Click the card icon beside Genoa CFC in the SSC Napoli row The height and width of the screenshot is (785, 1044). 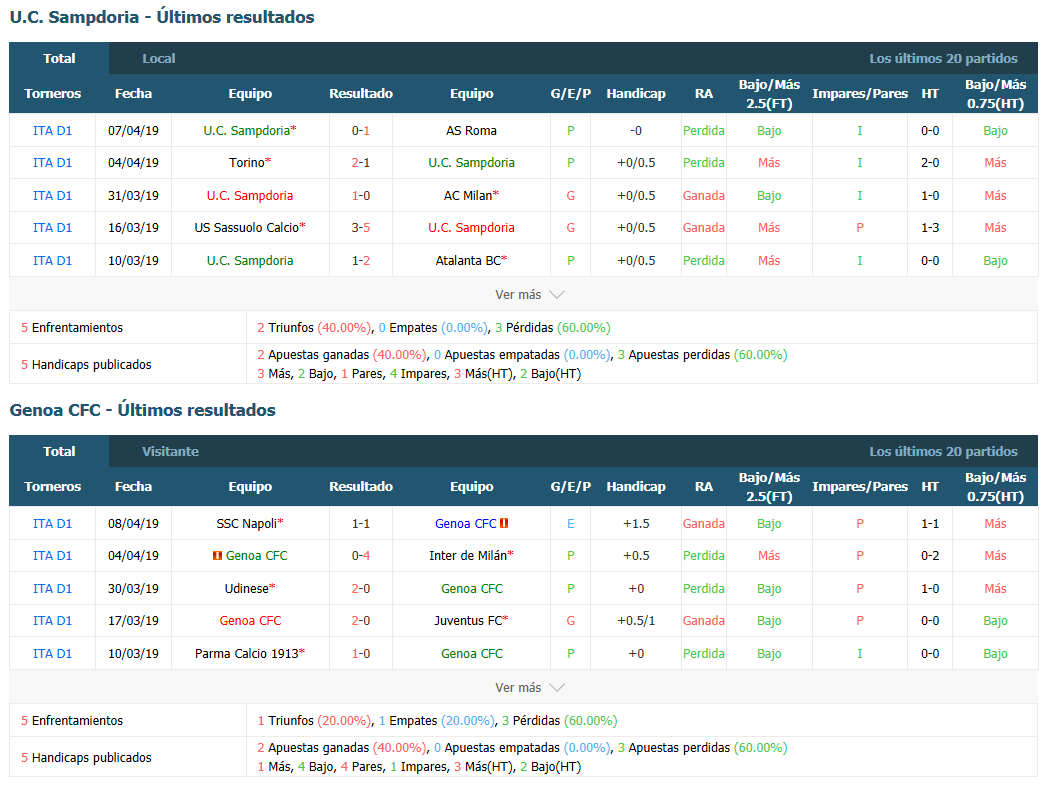coord(504,523)
